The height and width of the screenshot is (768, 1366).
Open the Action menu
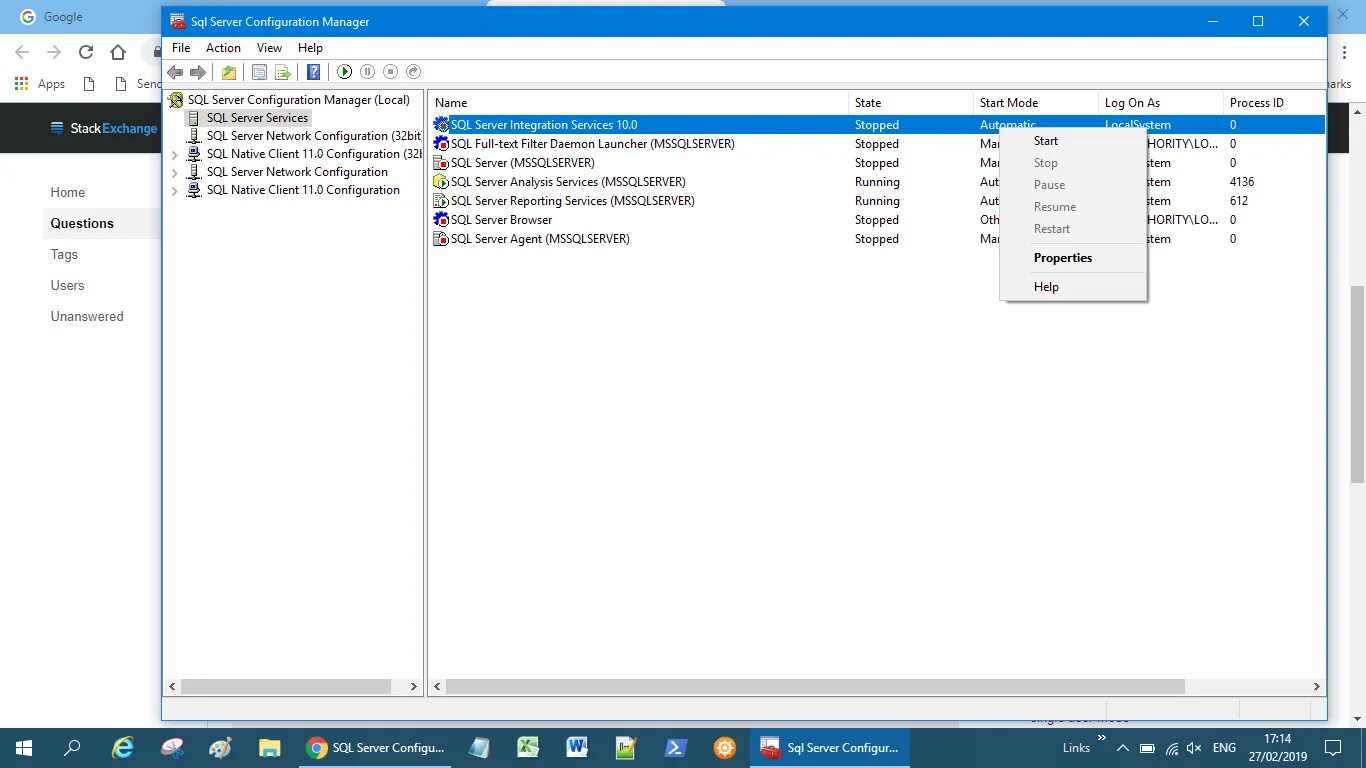[223, 47]
